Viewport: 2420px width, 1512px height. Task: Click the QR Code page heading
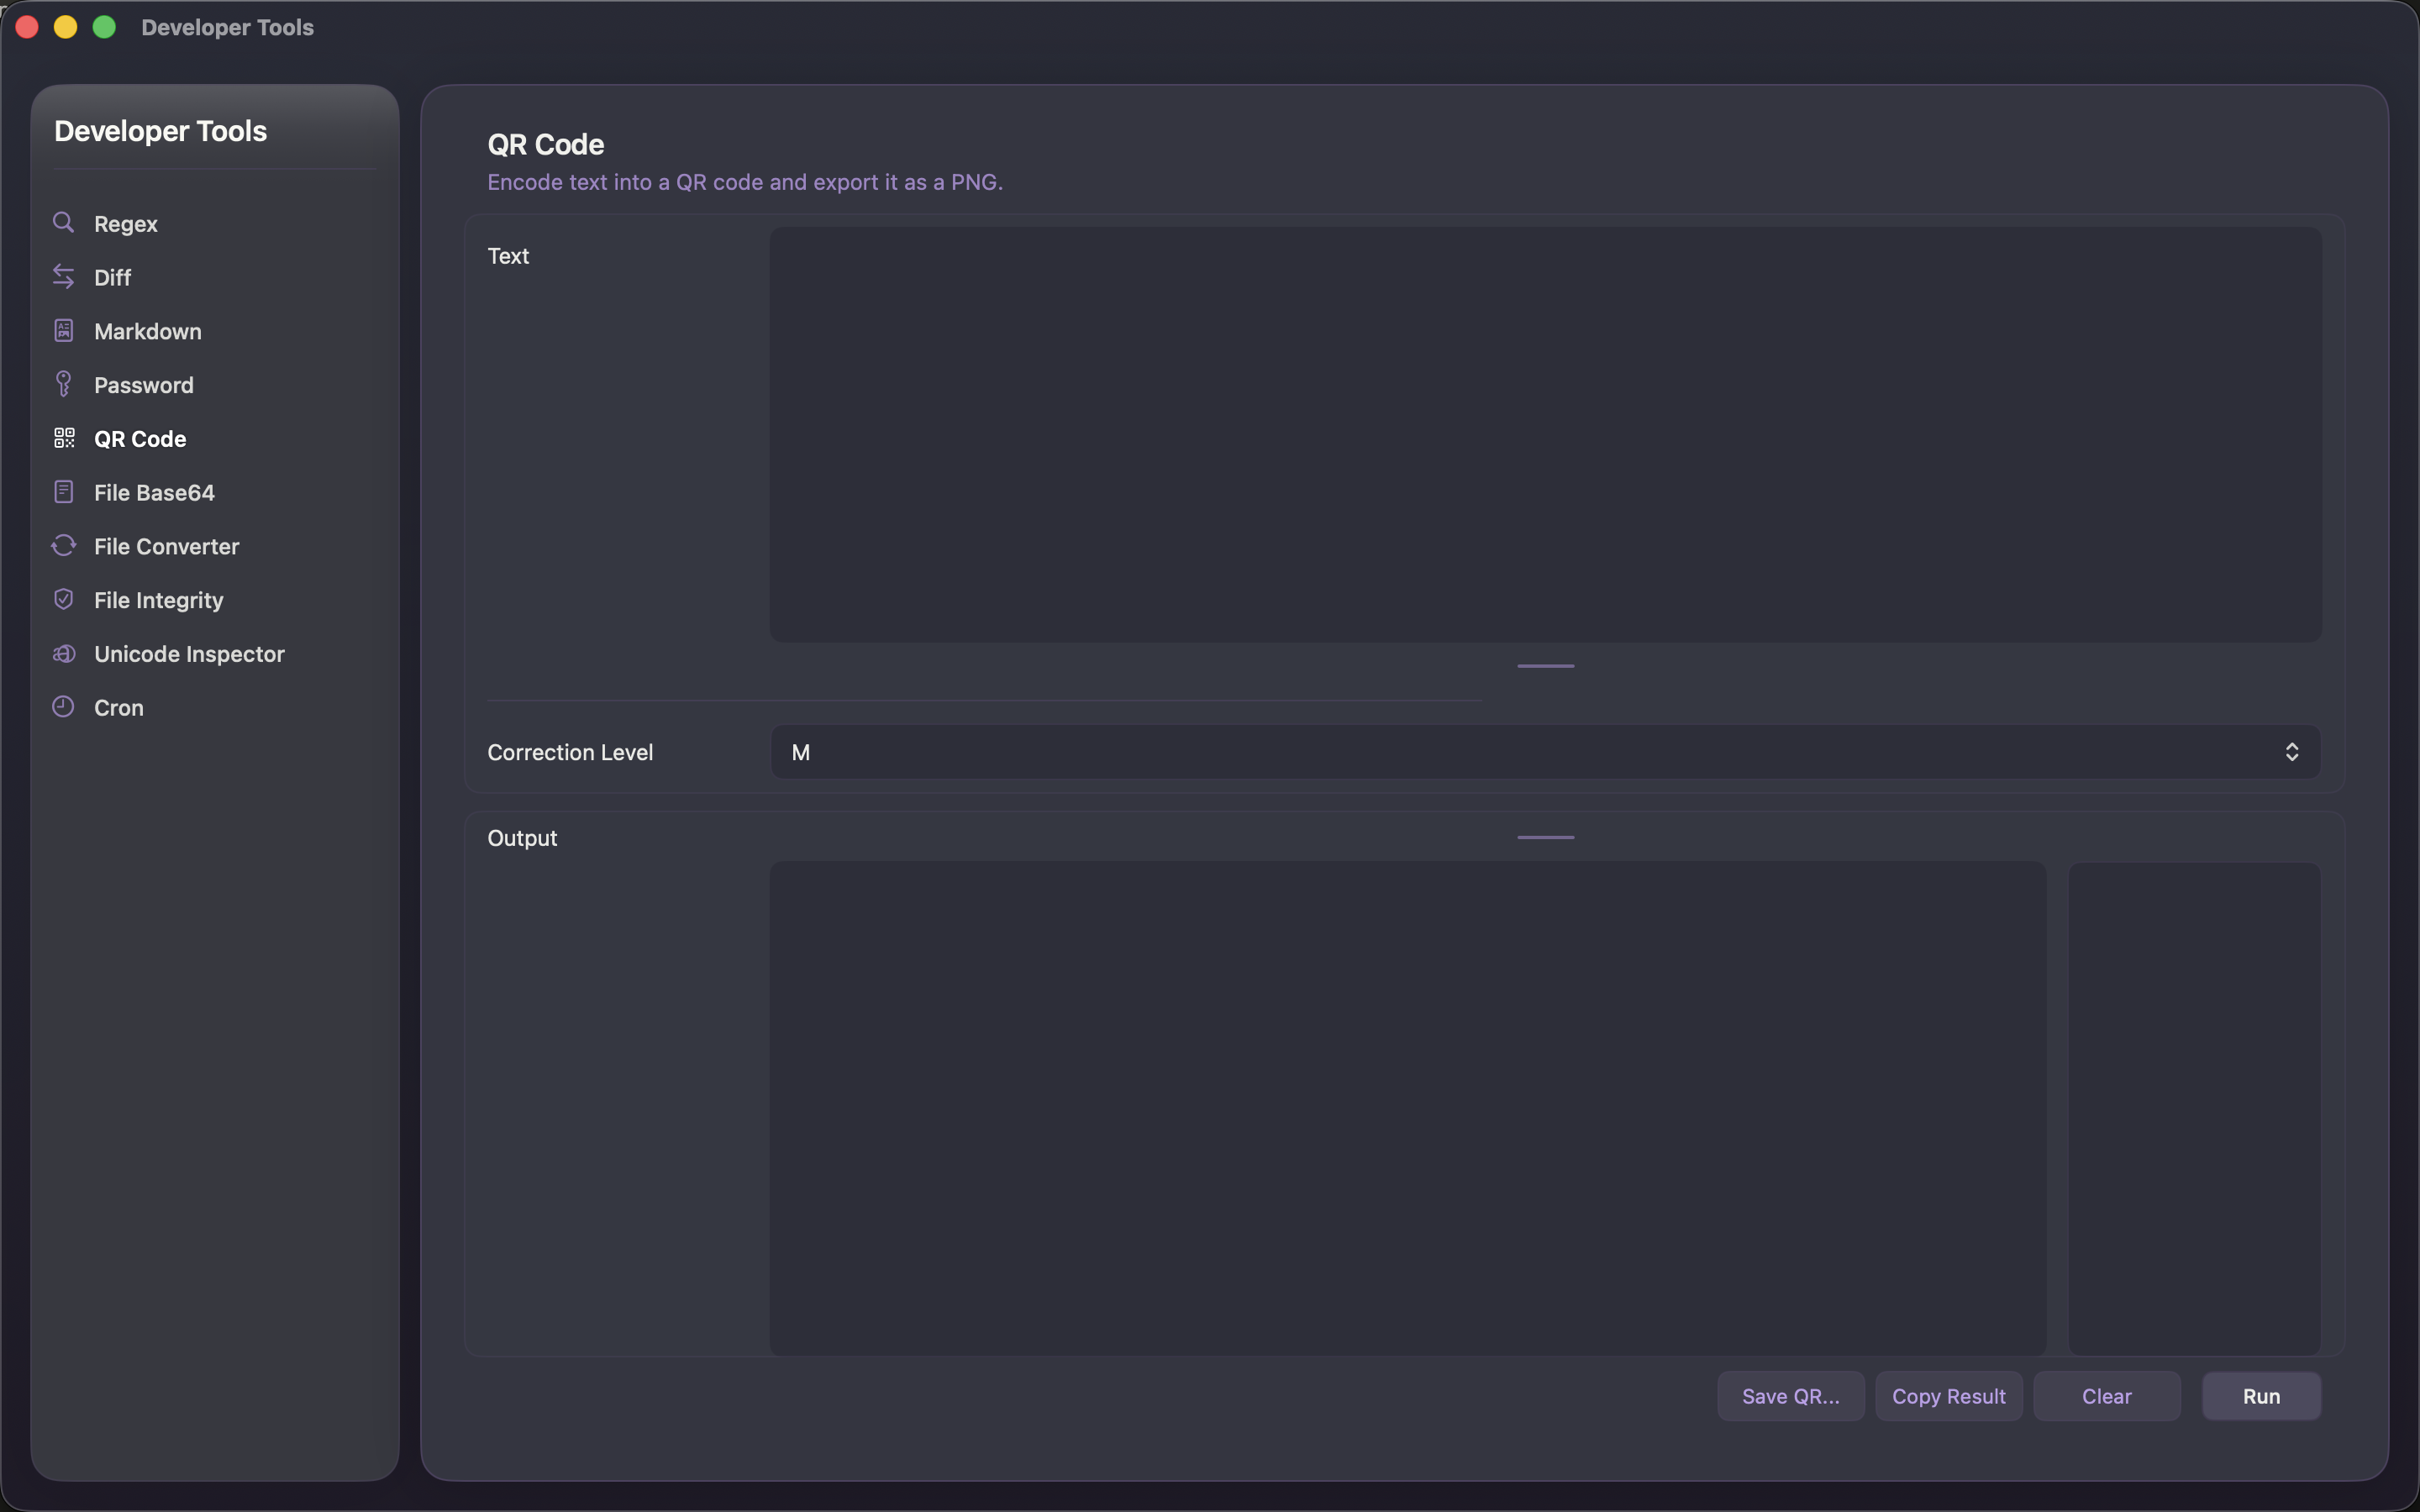545,145
